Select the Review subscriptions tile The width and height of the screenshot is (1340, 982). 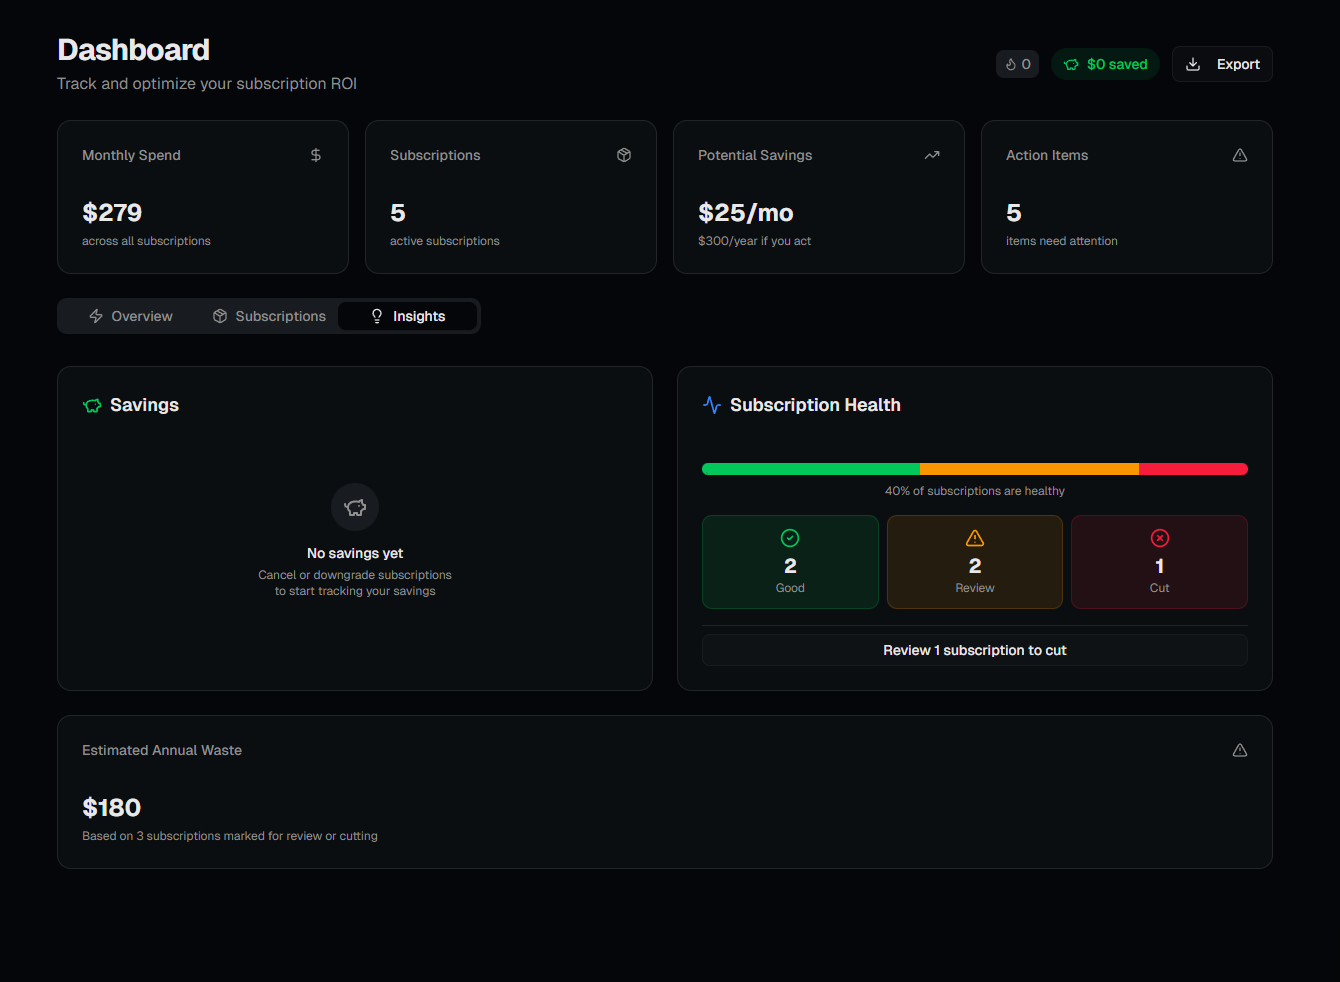point(974,562)
